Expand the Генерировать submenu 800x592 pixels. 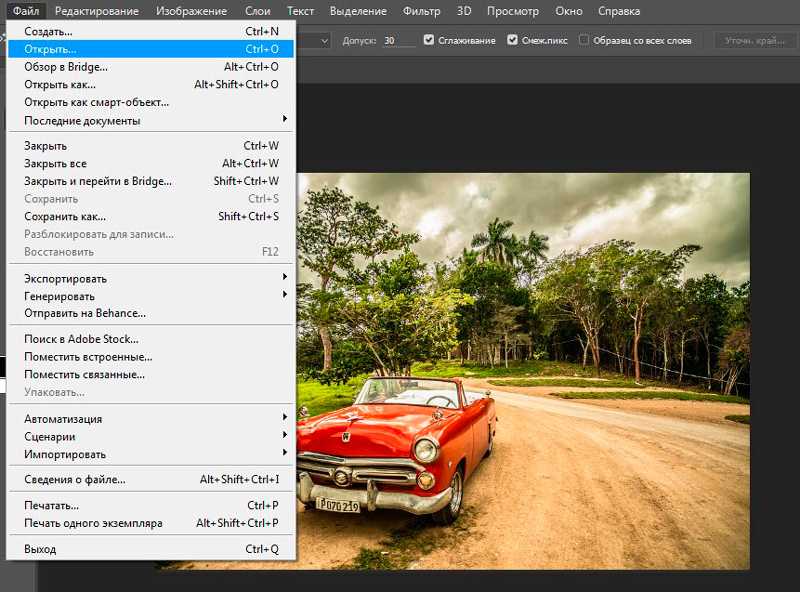[x=151, y=296]
